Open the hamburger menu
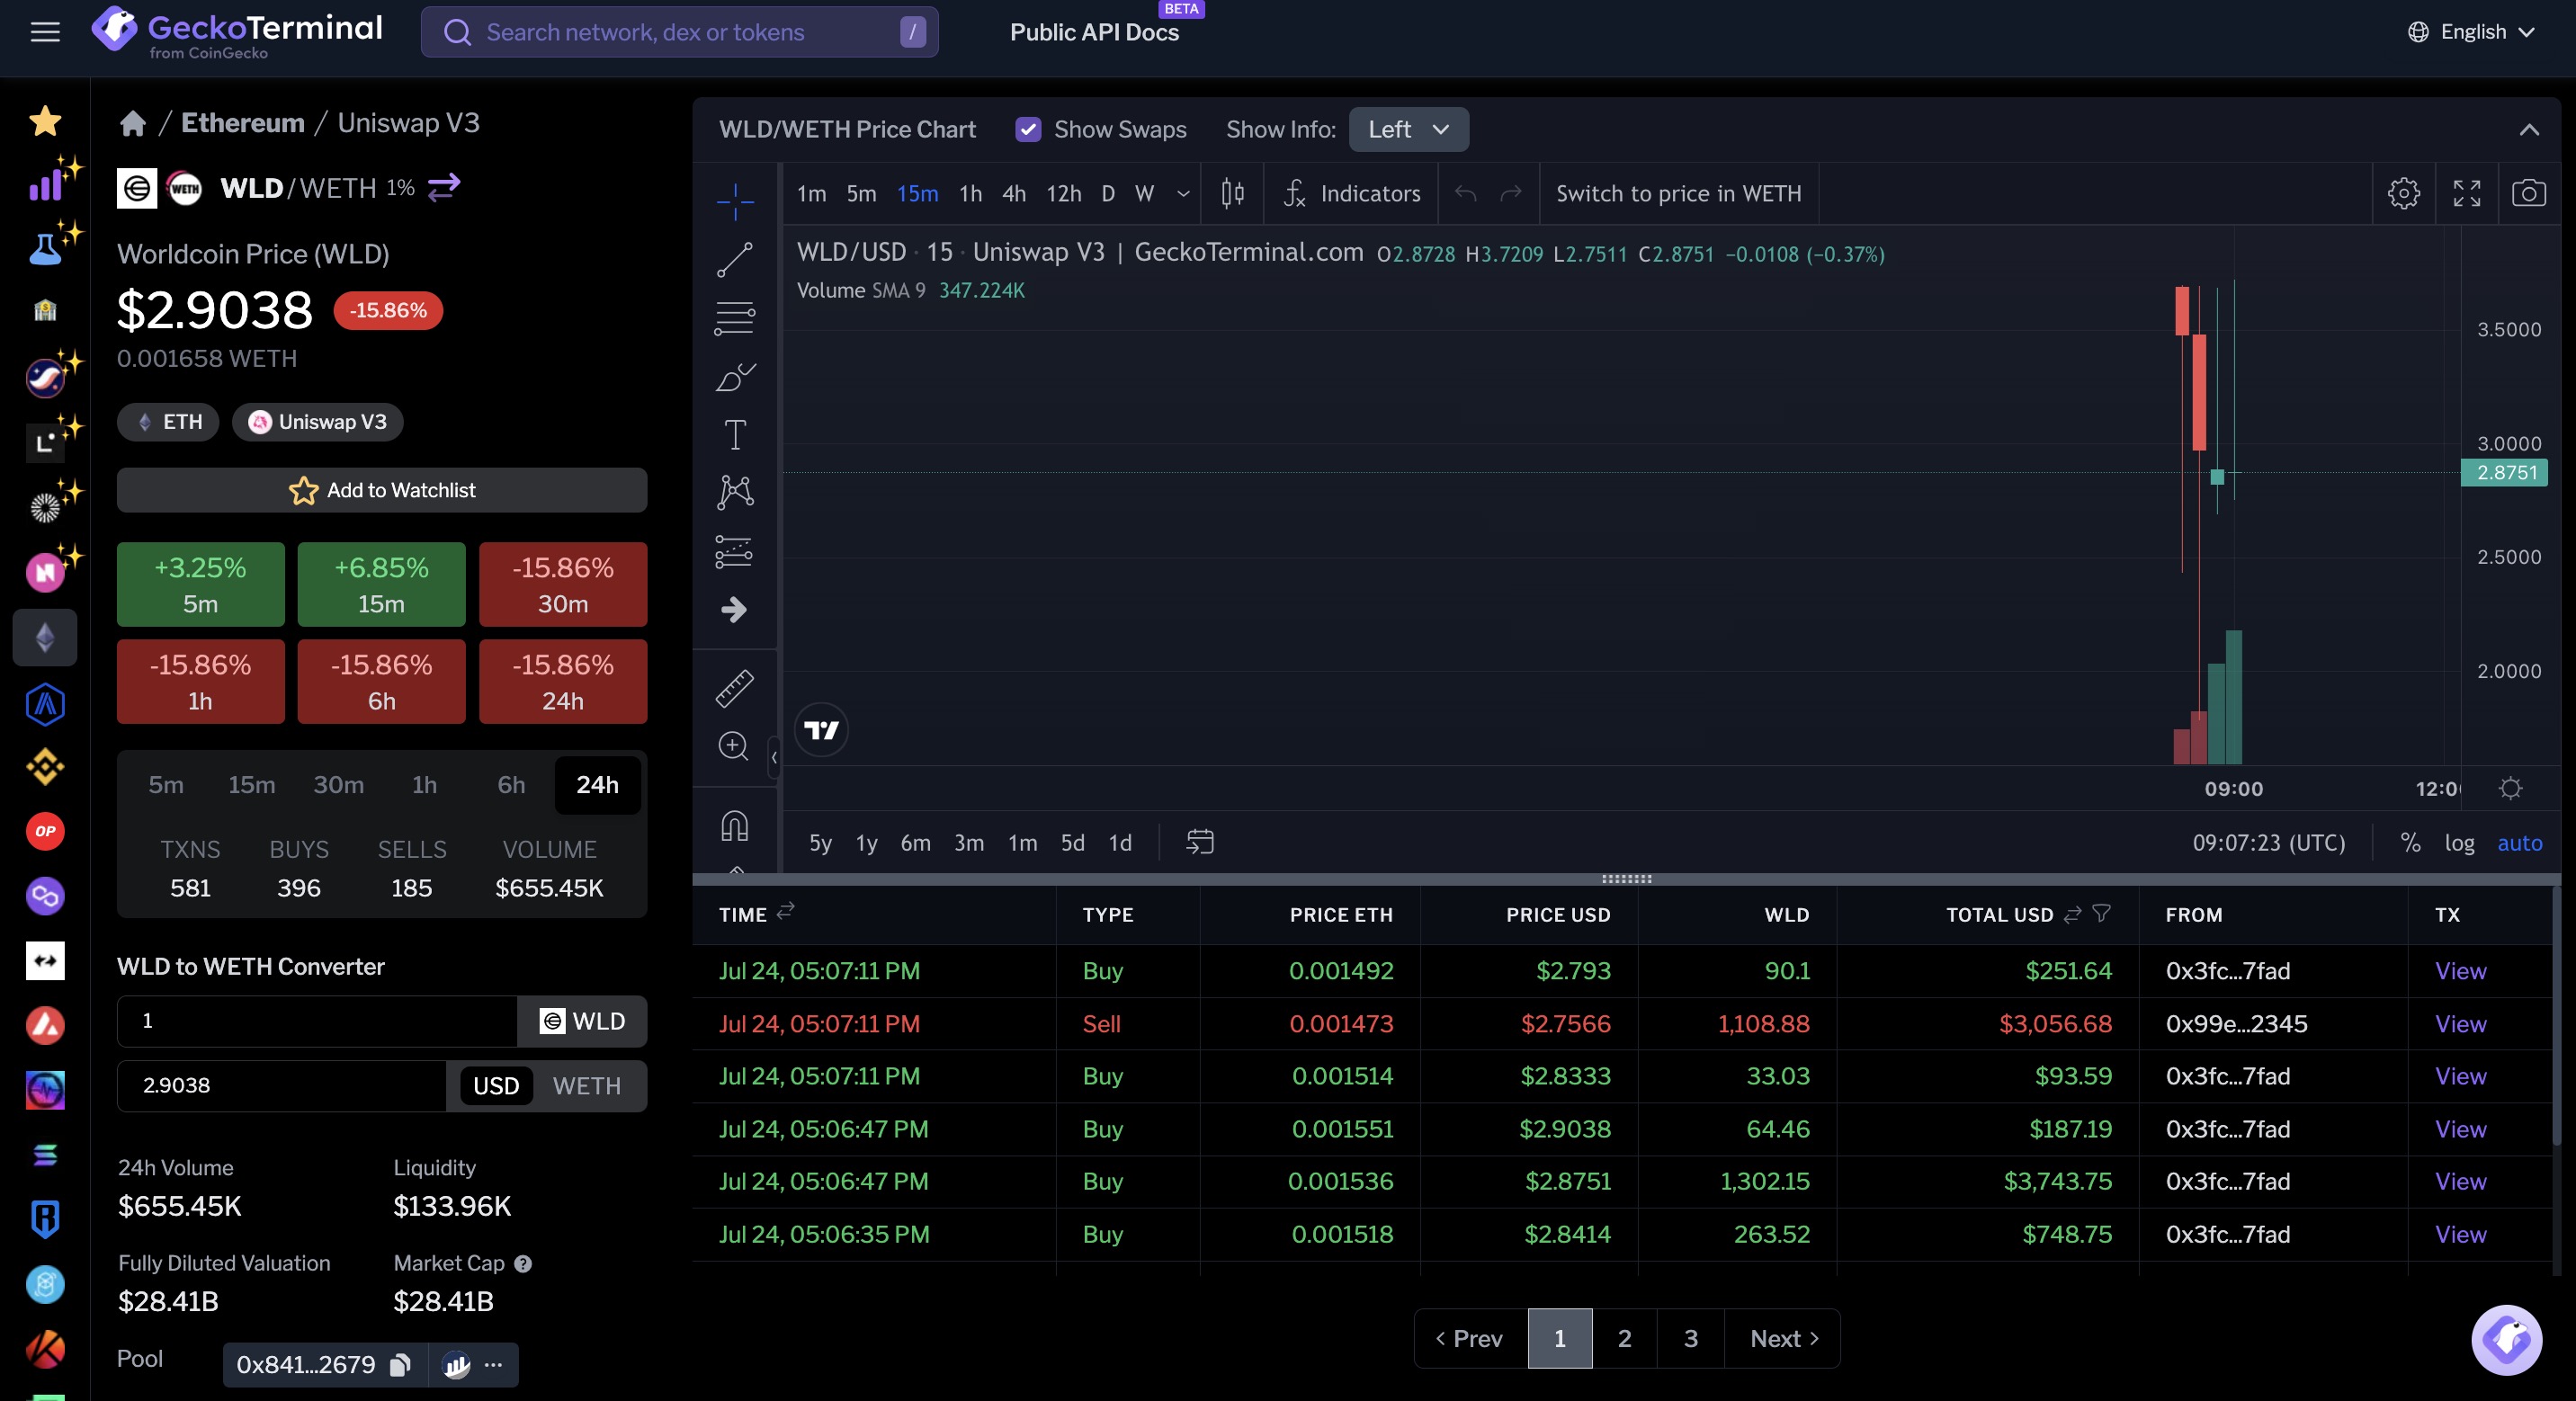Screen dimensions: 2576x1401 (45, 32)
